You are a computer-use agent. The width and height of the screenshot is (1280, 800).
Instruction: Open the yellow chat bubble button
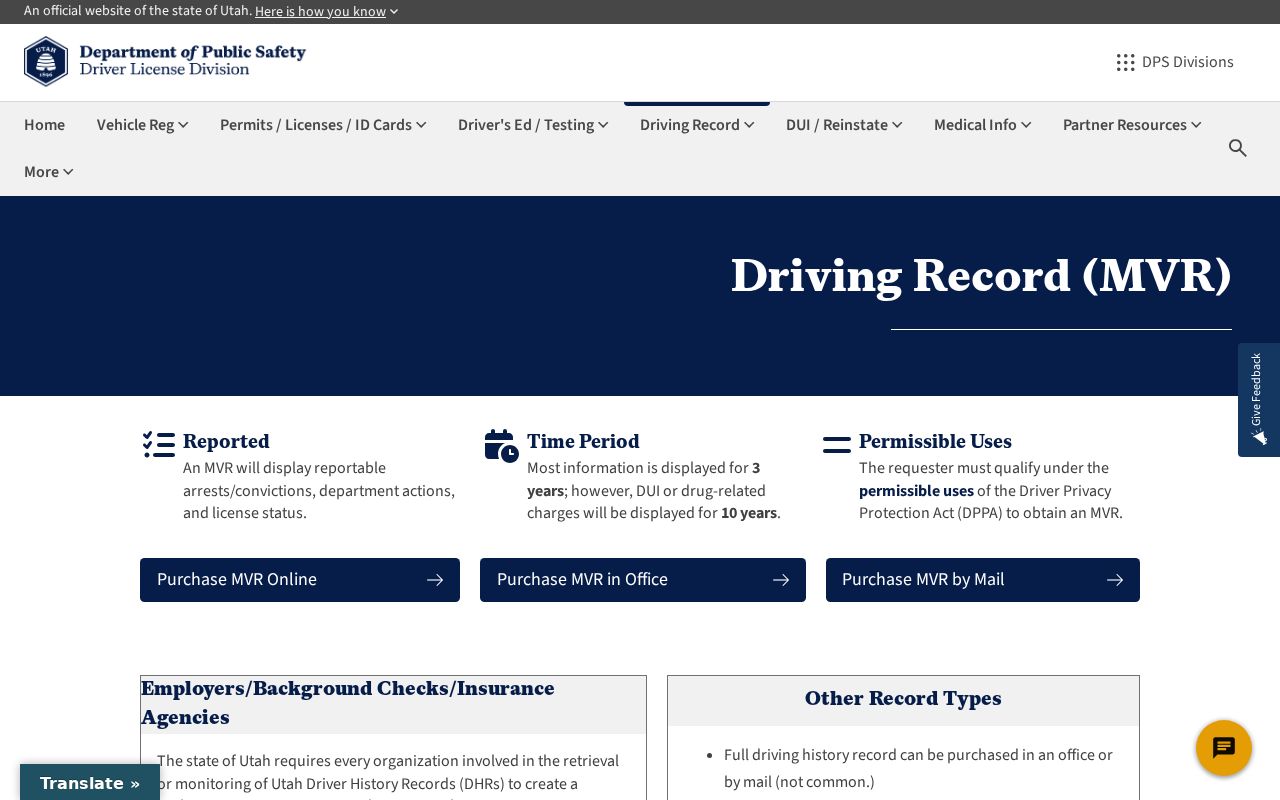point(1224,748)
